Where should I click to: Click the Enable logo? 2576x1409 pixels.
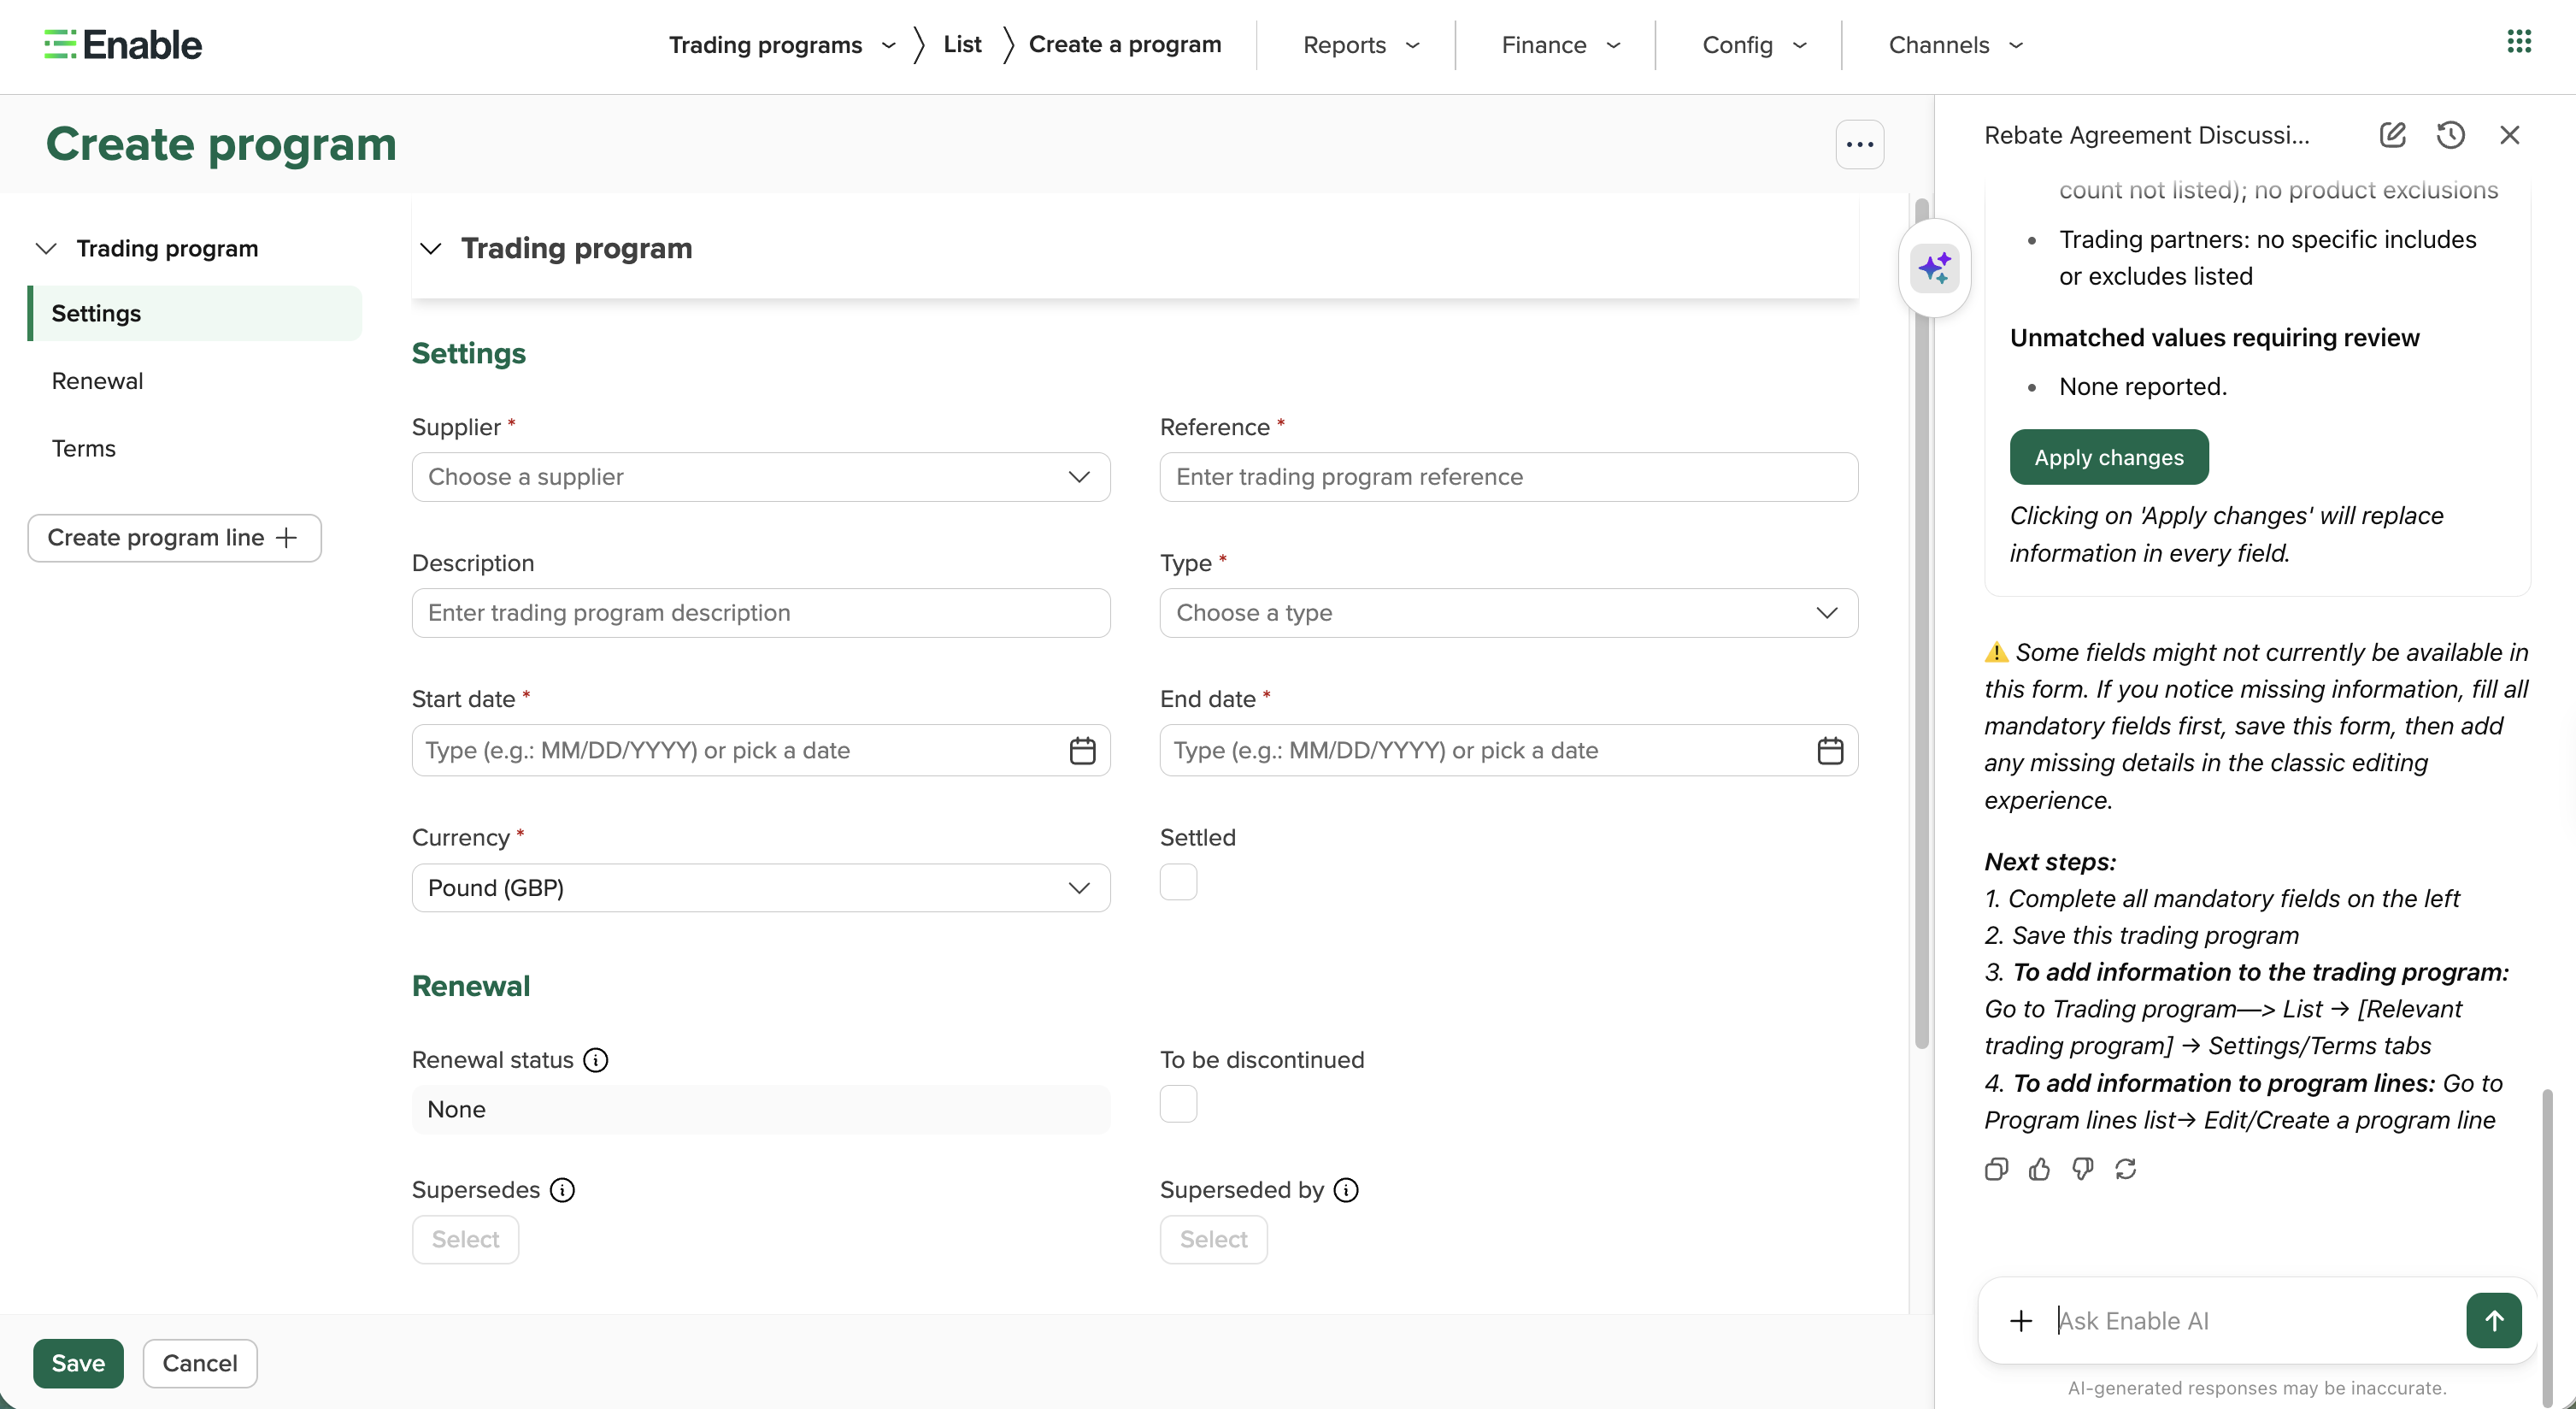[123, 45]
